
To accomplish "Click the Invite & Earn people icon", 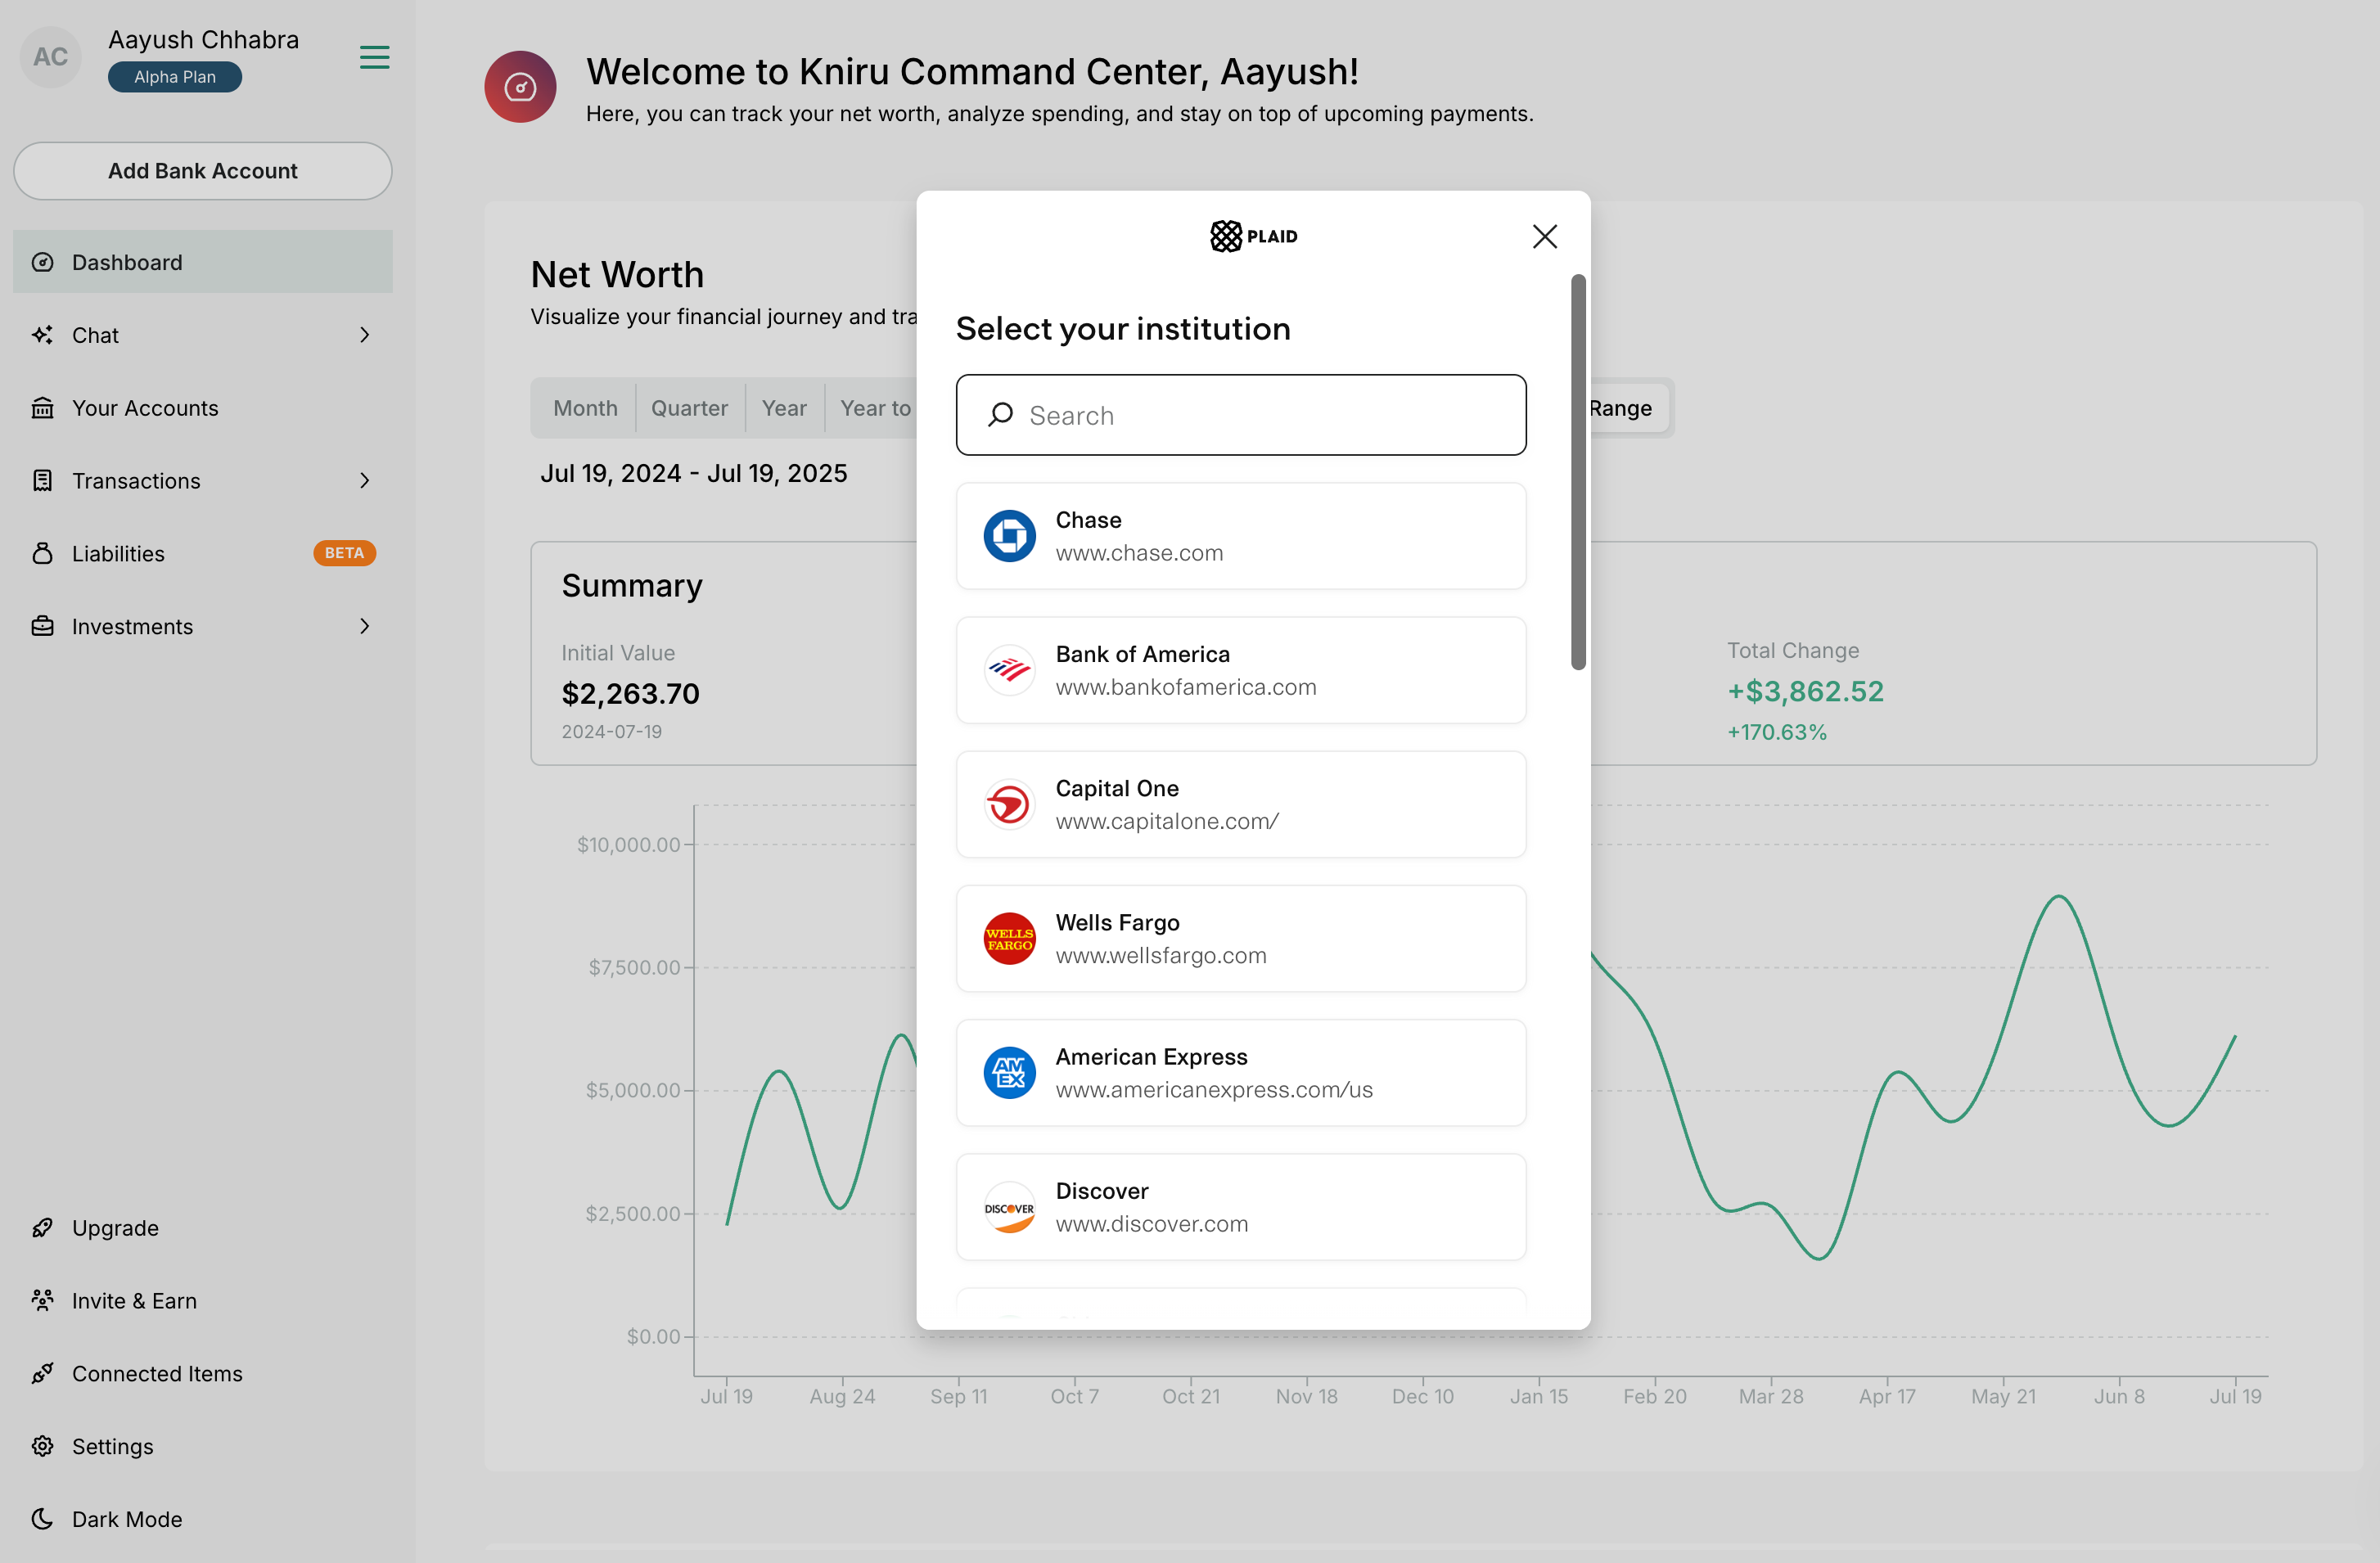I will tap(42, 1300).
